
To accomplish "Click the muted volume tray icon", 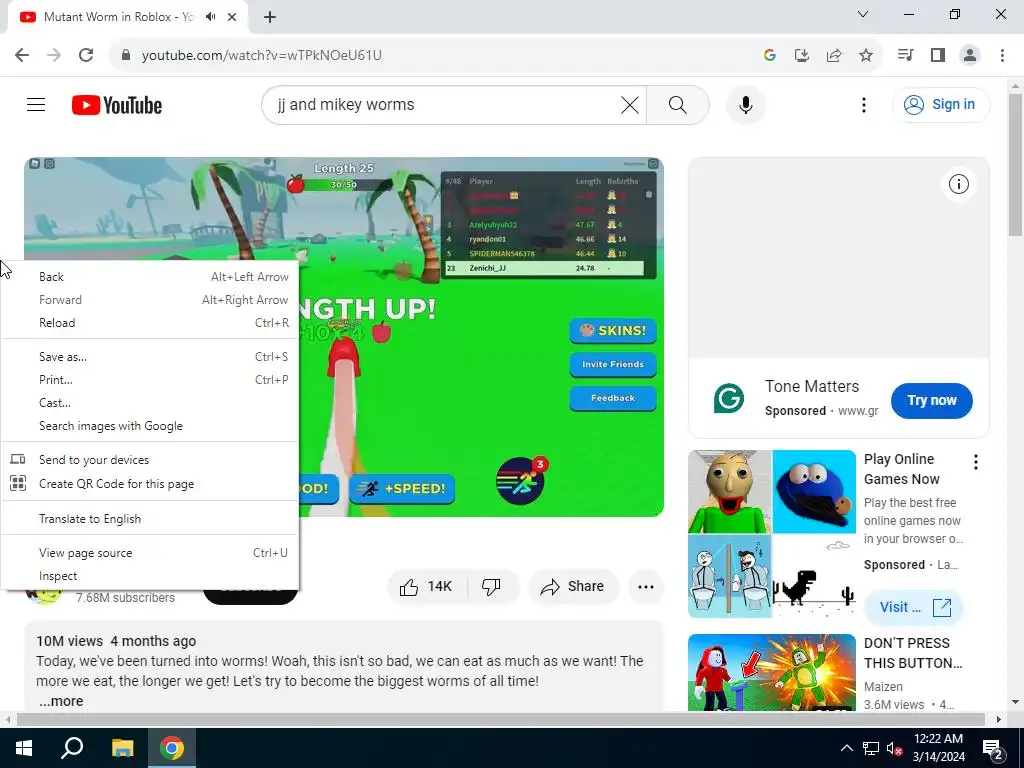I will (x=894, y=748).
